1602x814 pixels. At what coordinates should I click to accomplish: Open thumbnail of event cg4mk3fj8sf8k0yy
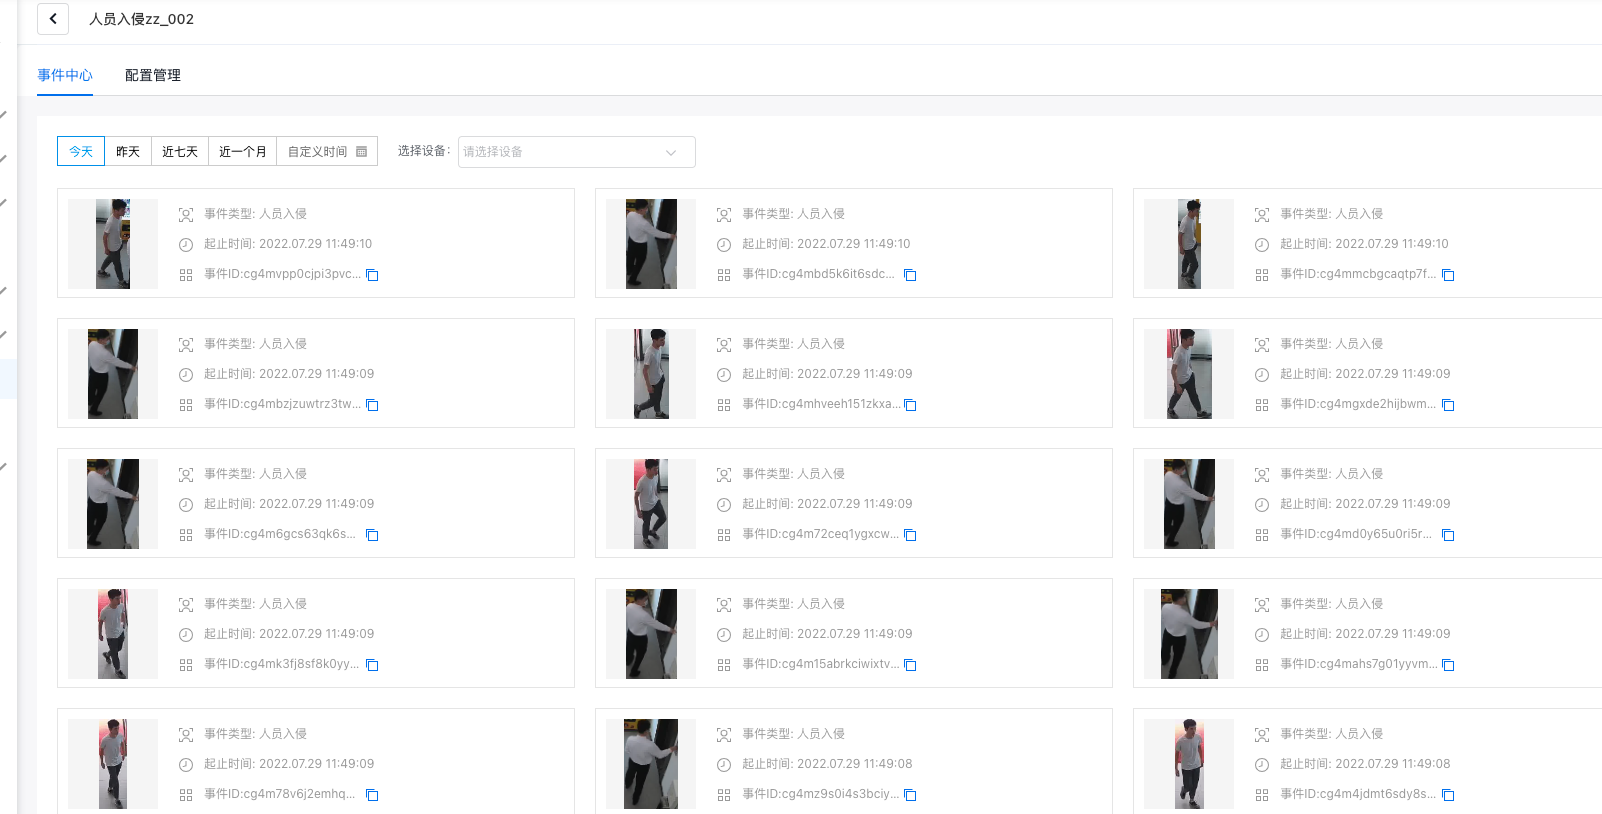pos(113,634)
